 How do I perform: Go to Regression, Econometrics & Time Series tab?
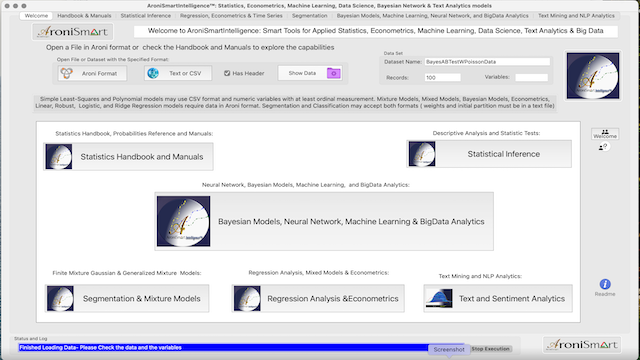click(231, 16)
